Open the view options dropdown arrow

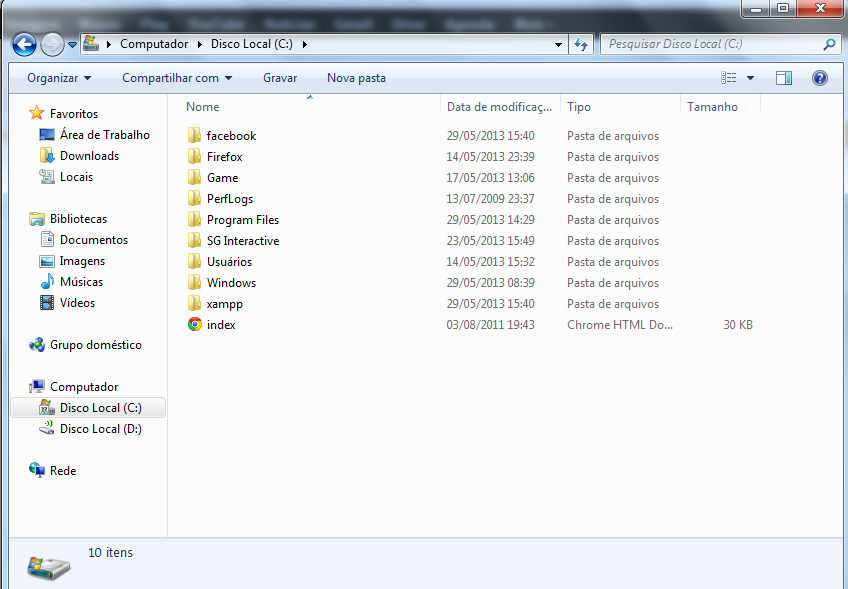pos(750,78)
